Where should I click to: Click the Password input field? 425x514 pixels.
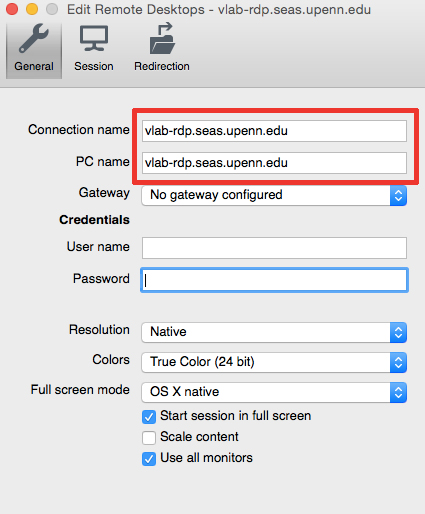click(274, 280)
